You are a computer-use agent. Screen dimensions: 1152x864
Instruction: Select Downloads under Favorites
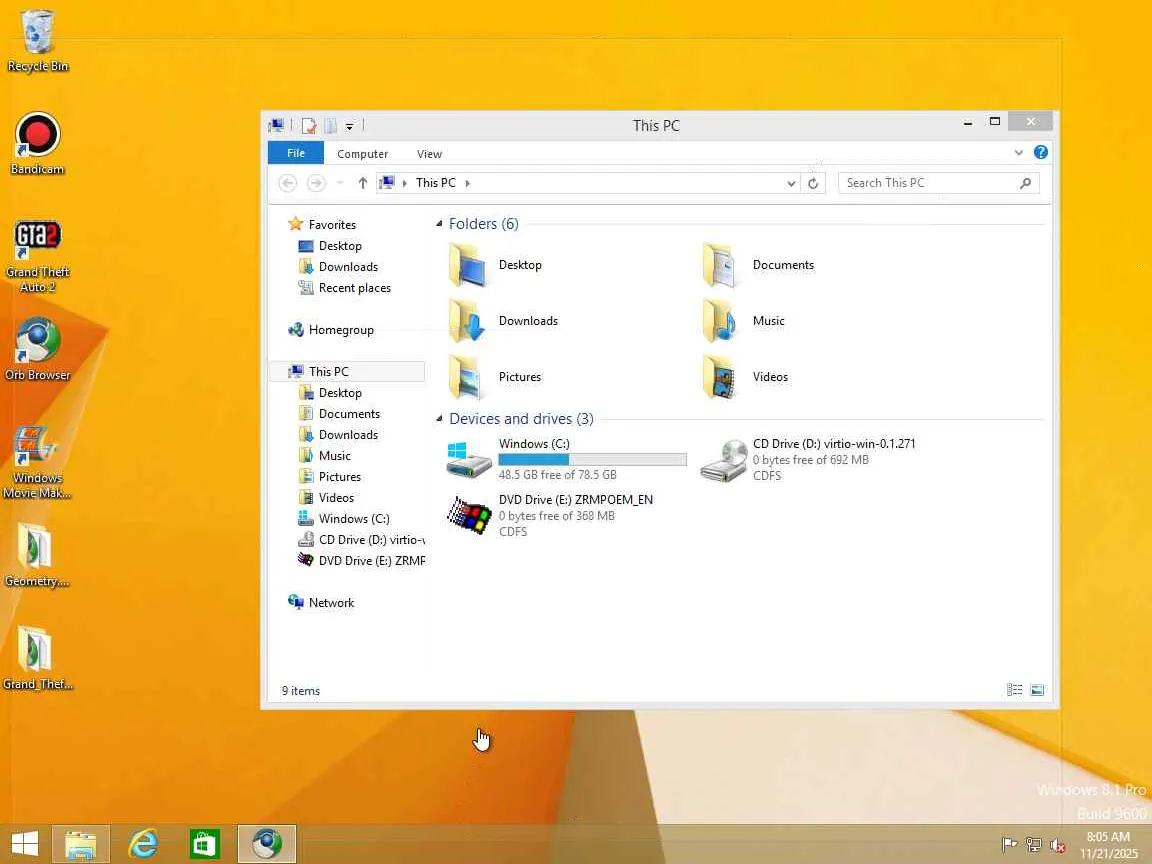coord(338,267)
